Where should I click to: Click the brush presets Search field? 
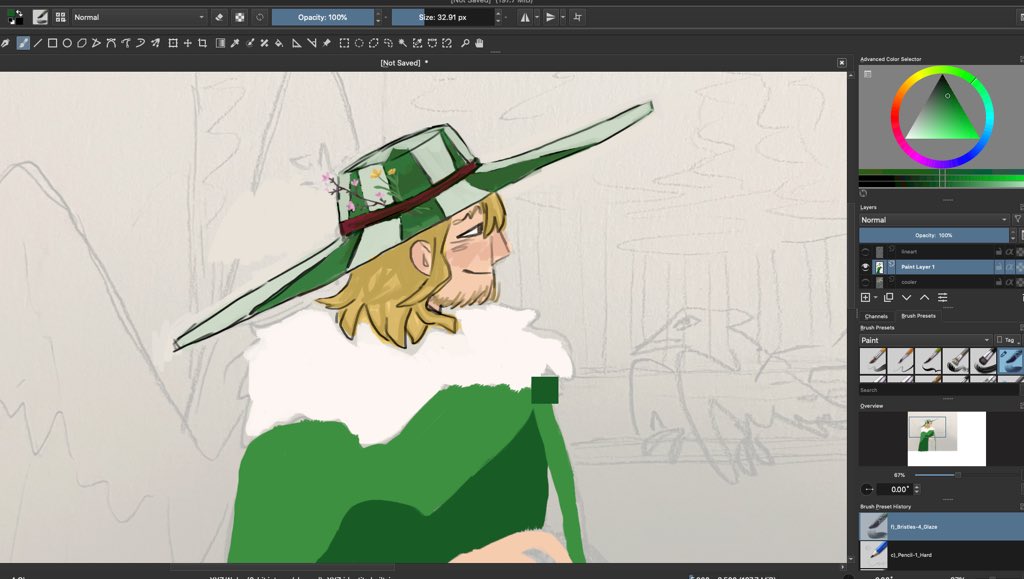(x=938, y=390)
